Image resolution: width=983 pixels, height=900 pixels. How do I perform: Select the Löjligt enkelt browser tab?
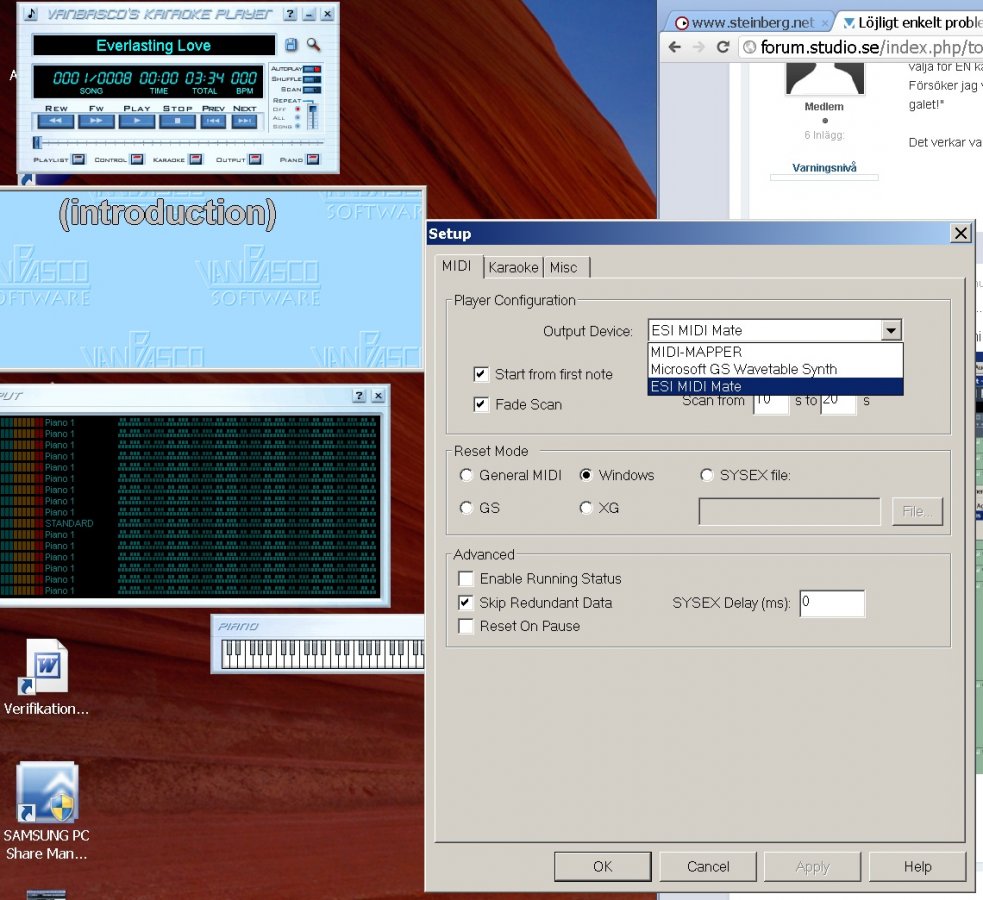(x=910, y=23)
